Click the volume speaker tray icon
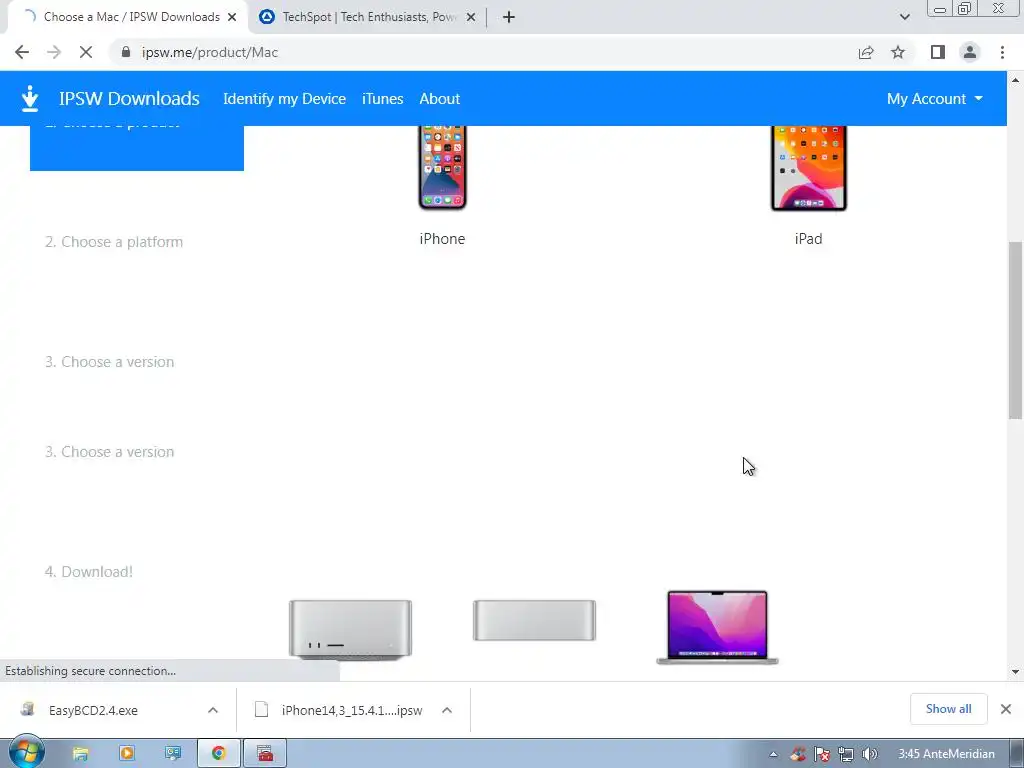Image resolution: width=1024 pixels, height=768 pixels. pyautogui.click(x=869, y=754)
